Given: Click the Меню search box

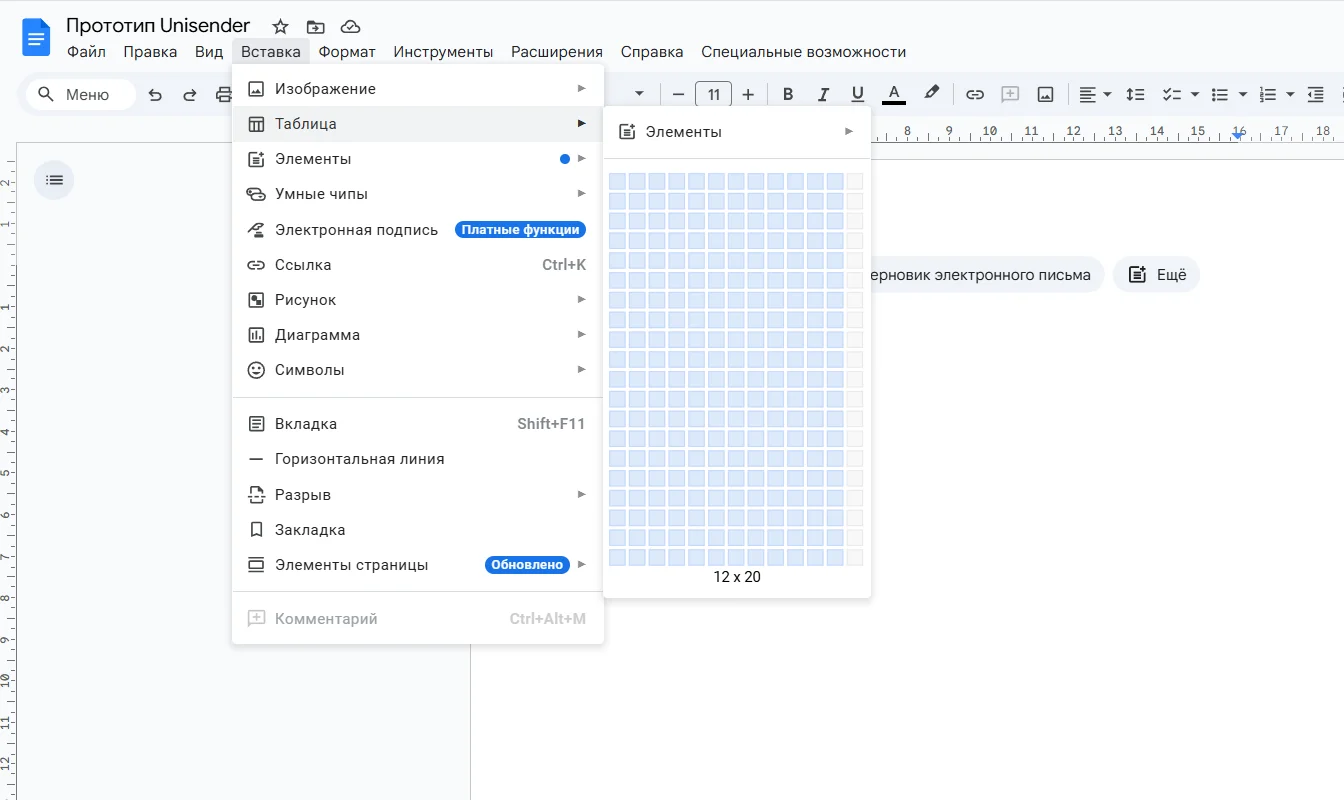Looking at the screenshot, I should pyautogui.click(x=80, y=95).
